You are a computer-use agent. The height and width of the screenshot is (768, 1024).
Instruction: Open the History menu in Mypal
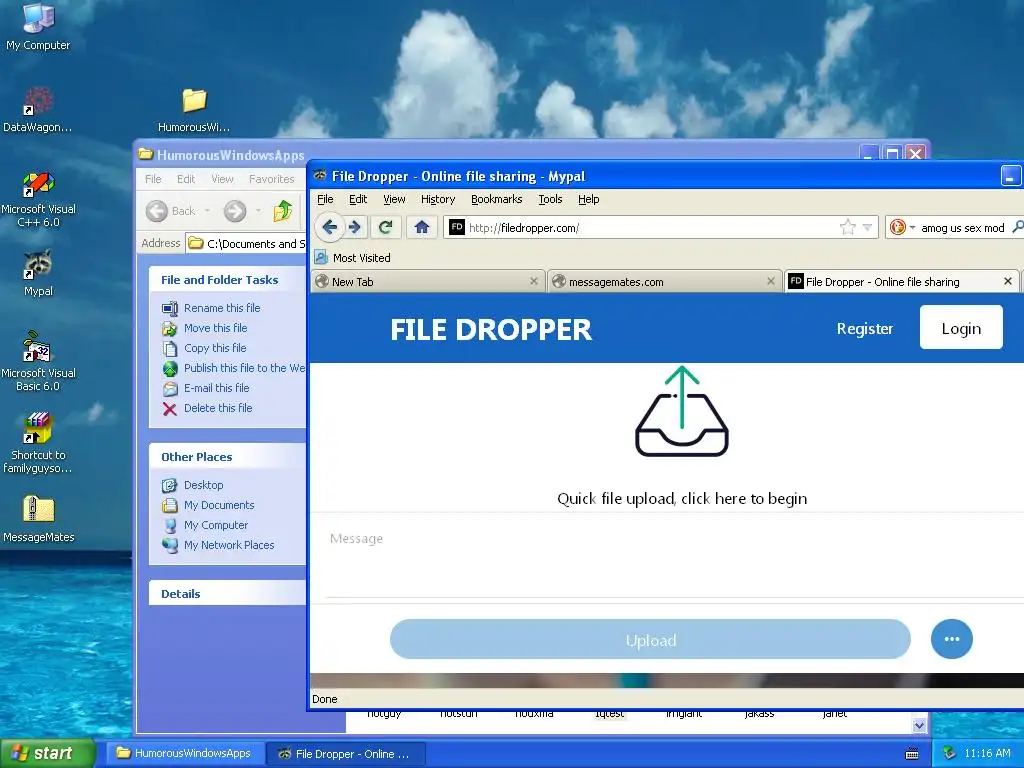(x=438, y=199)
